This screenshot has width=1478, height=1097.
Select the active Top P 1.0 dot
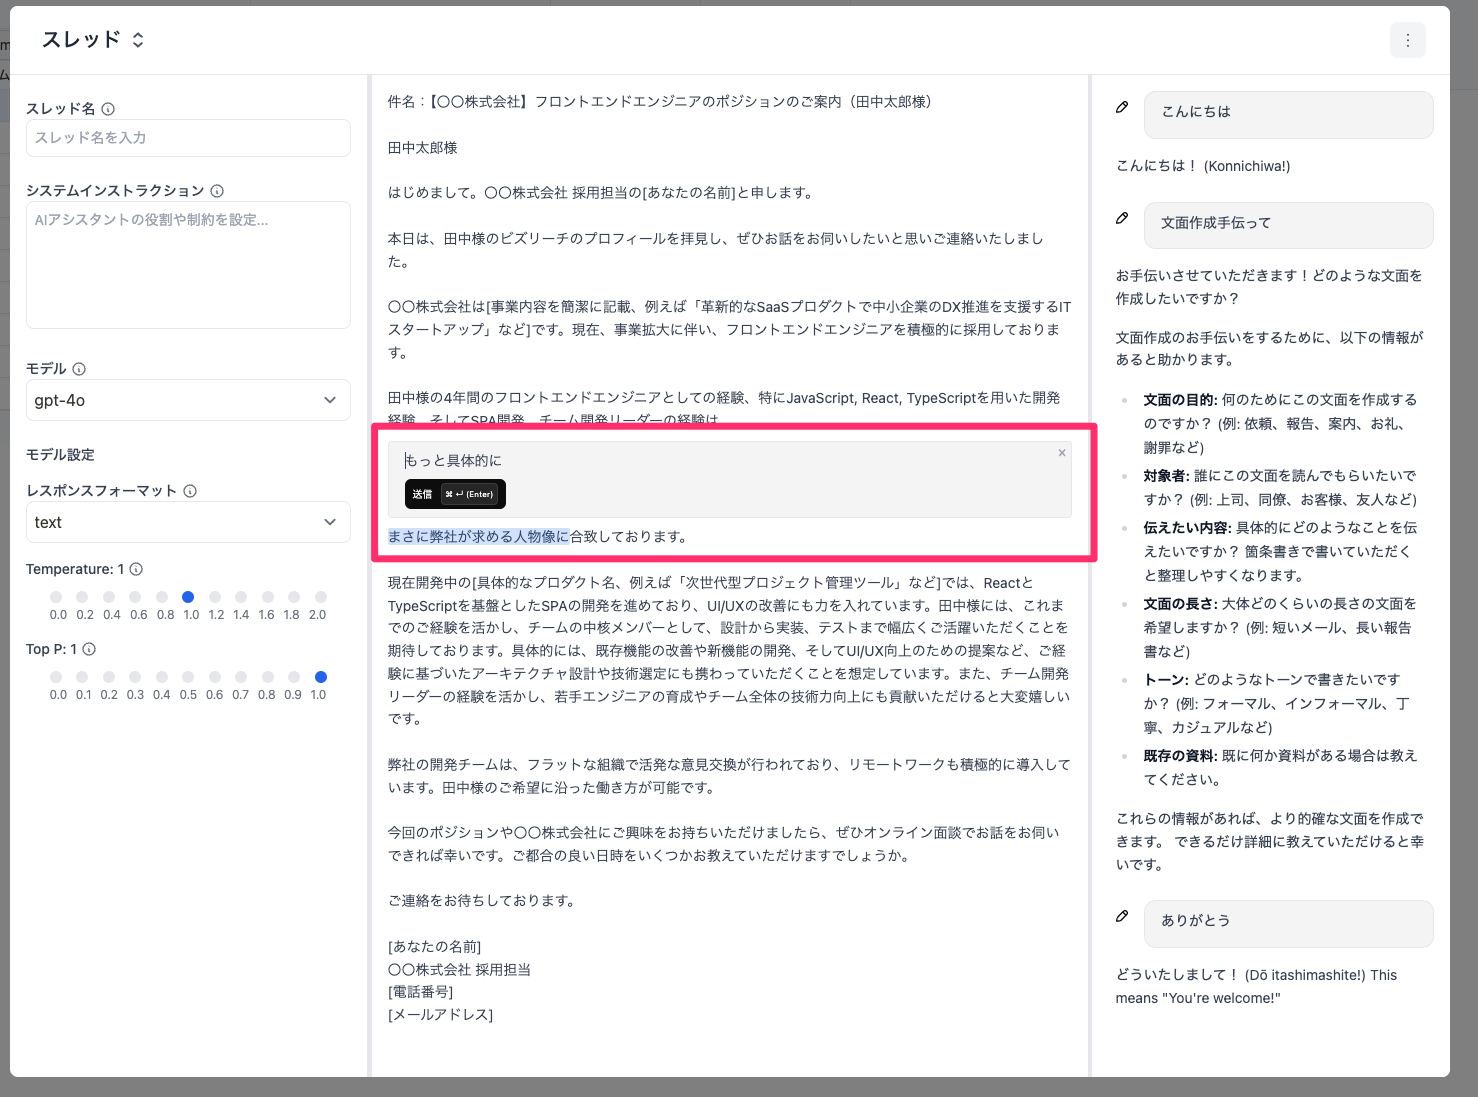coord(321,677)
